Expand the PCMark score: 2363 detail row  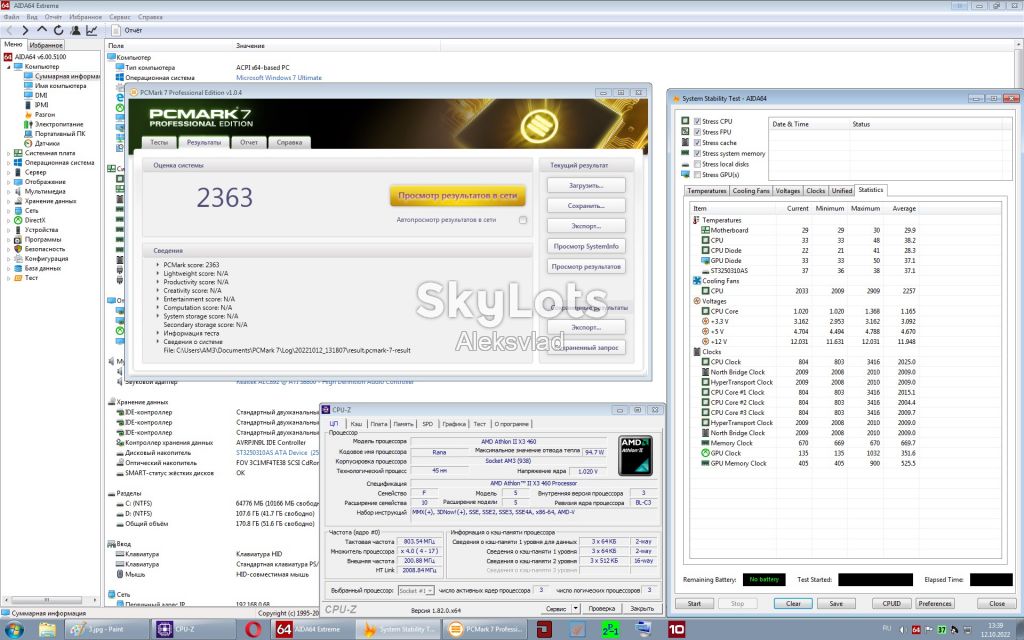[x=157, y=264]
